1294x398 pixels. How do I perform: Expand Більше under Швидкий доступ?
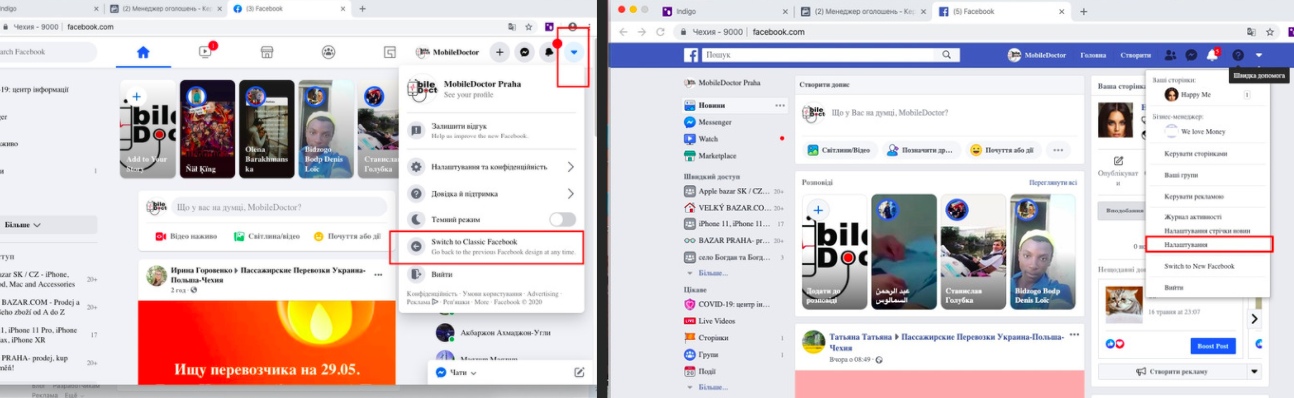pos(714,273)
